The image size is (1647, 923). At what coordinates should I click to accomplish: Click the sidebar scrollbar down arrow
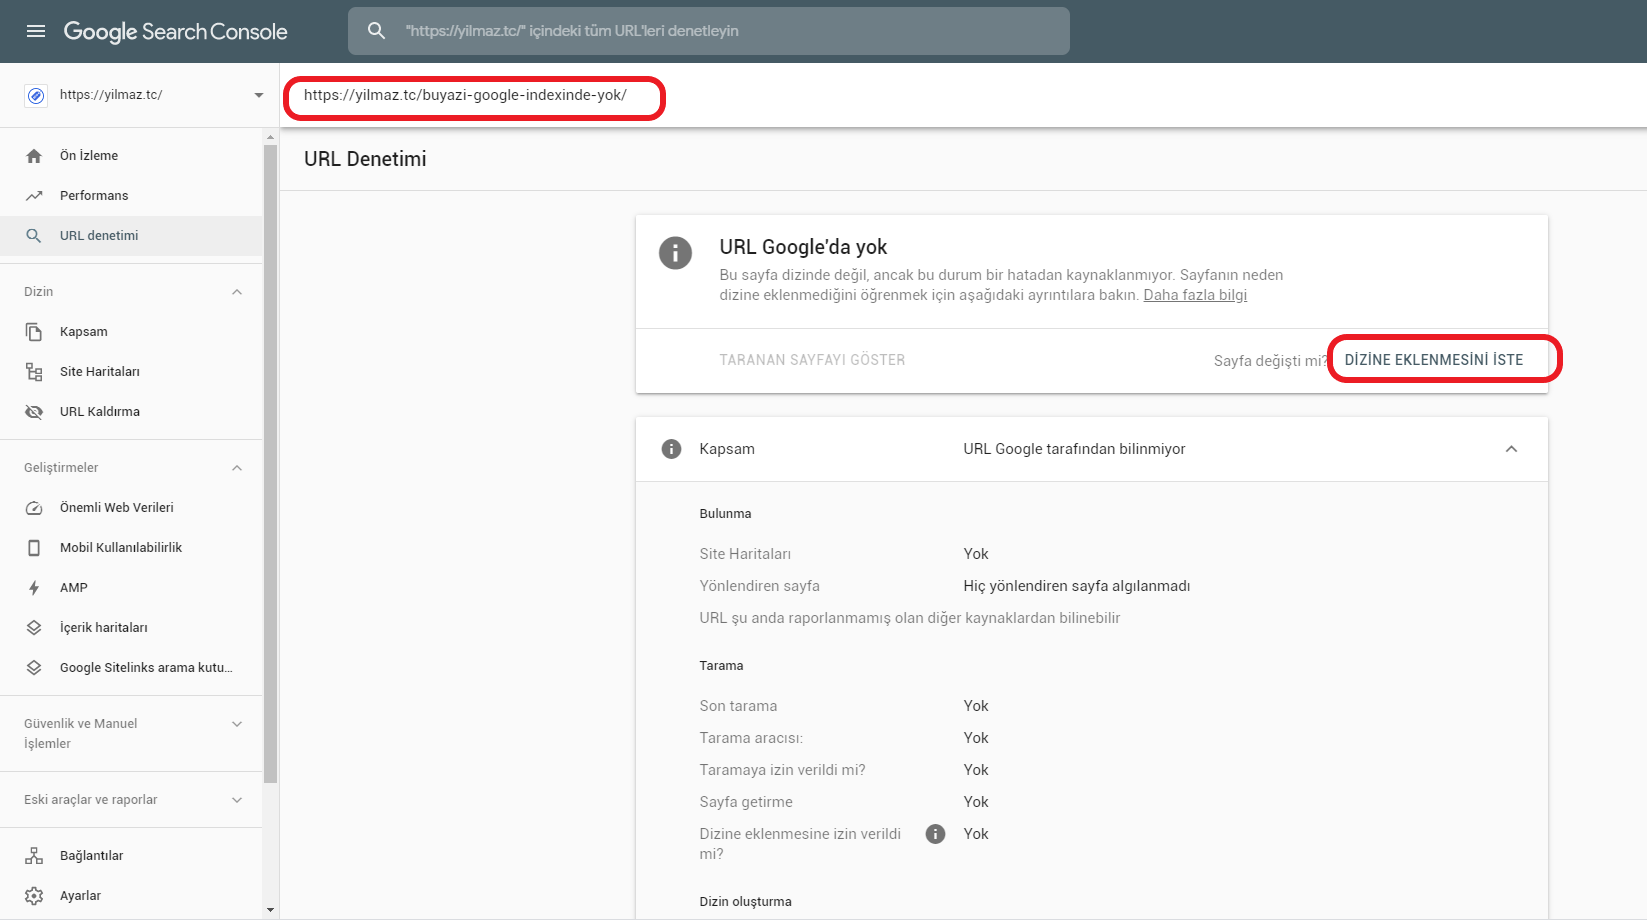[270, 910]
